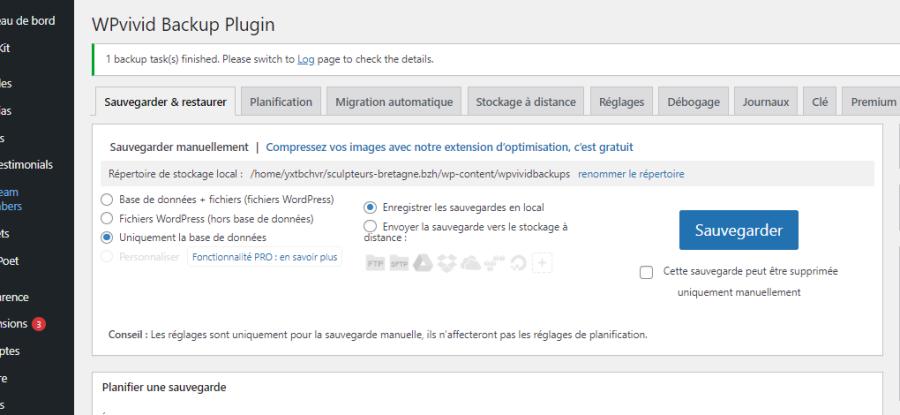Switch to the Planification tab
The height and width of the screenshot is (415, 900).
point(281,102)
